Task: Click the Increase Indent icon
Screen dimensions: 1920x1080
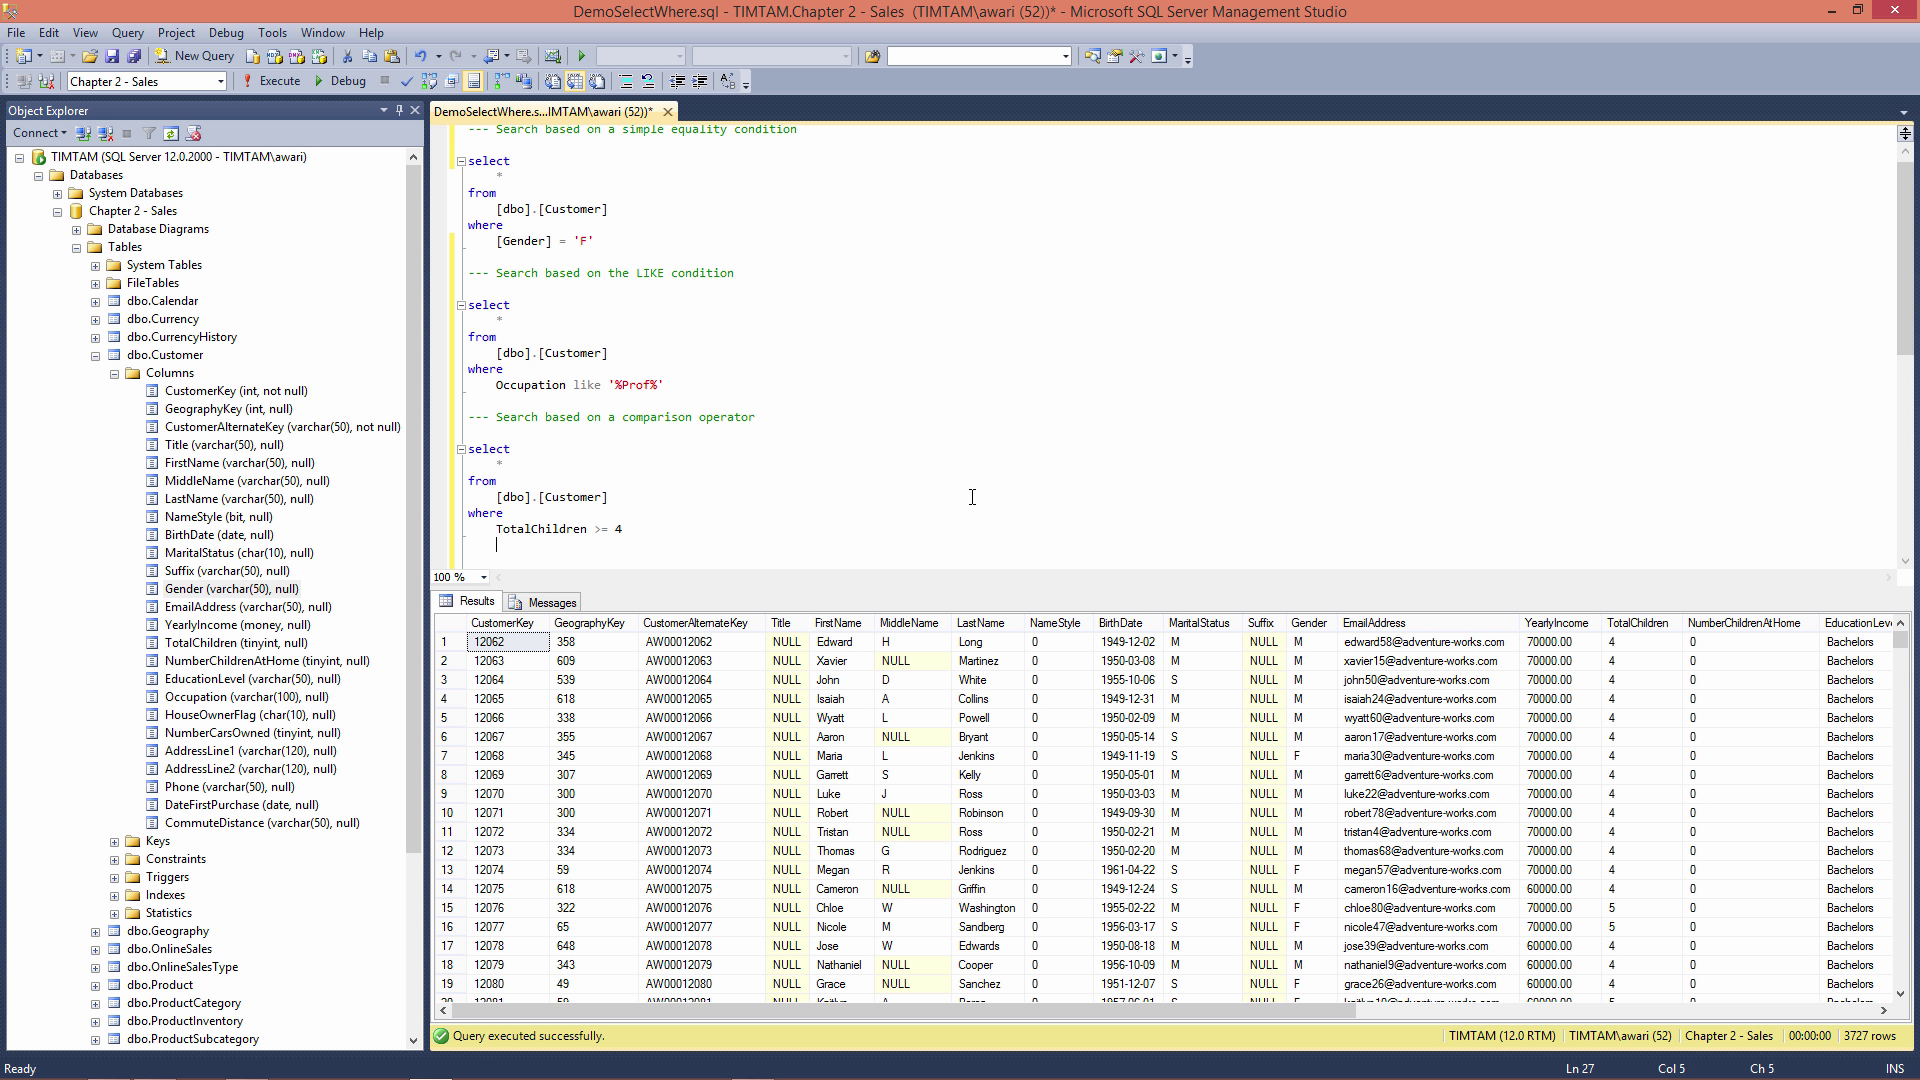Action: [x=700, y=81]
